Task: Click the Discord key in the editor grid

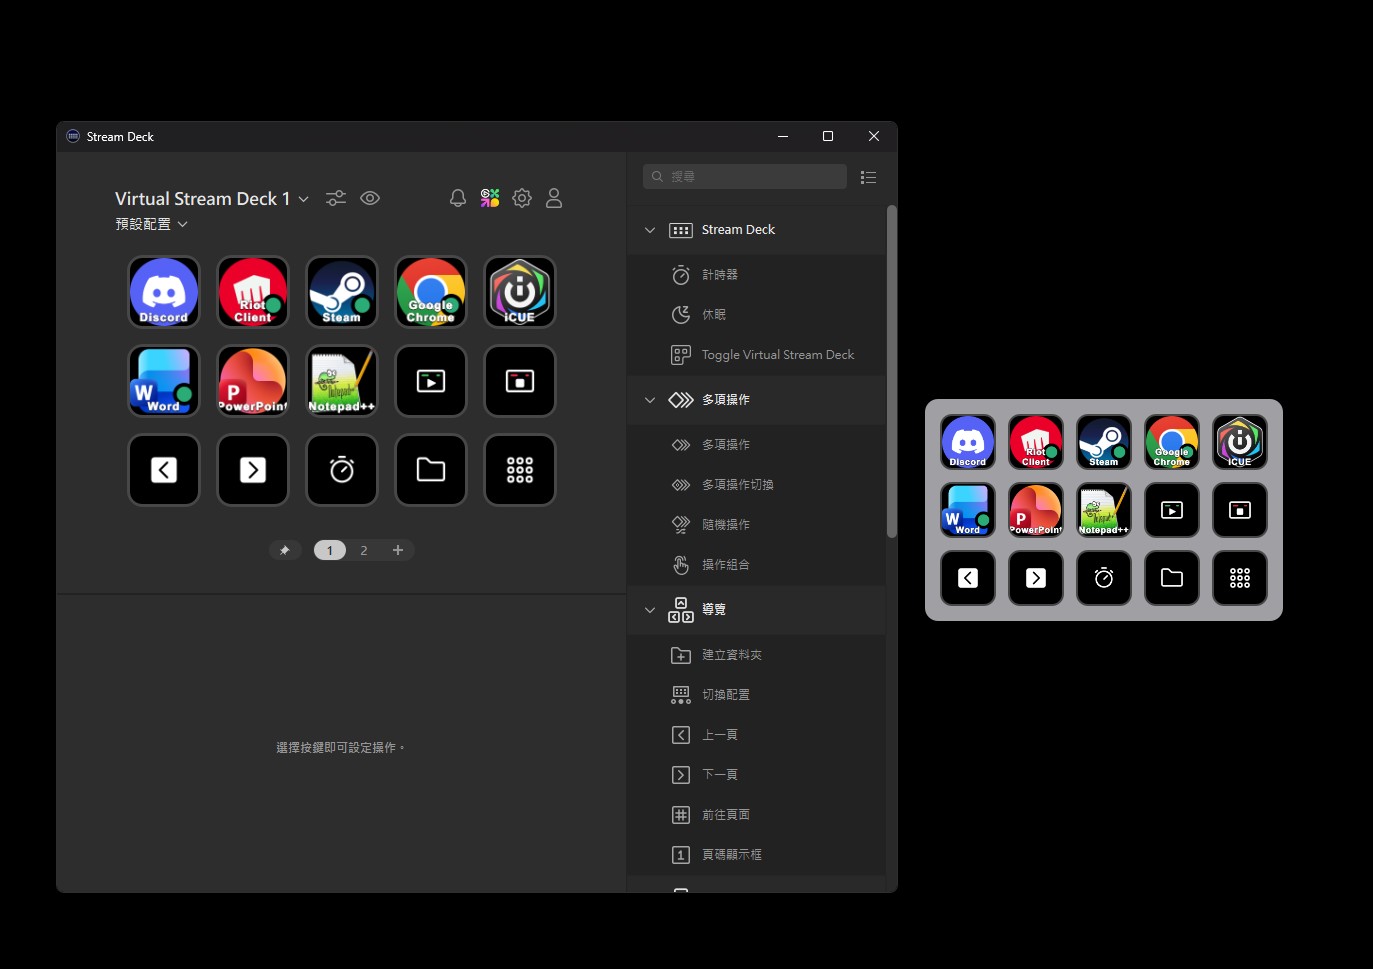Action: coord(164,292)
